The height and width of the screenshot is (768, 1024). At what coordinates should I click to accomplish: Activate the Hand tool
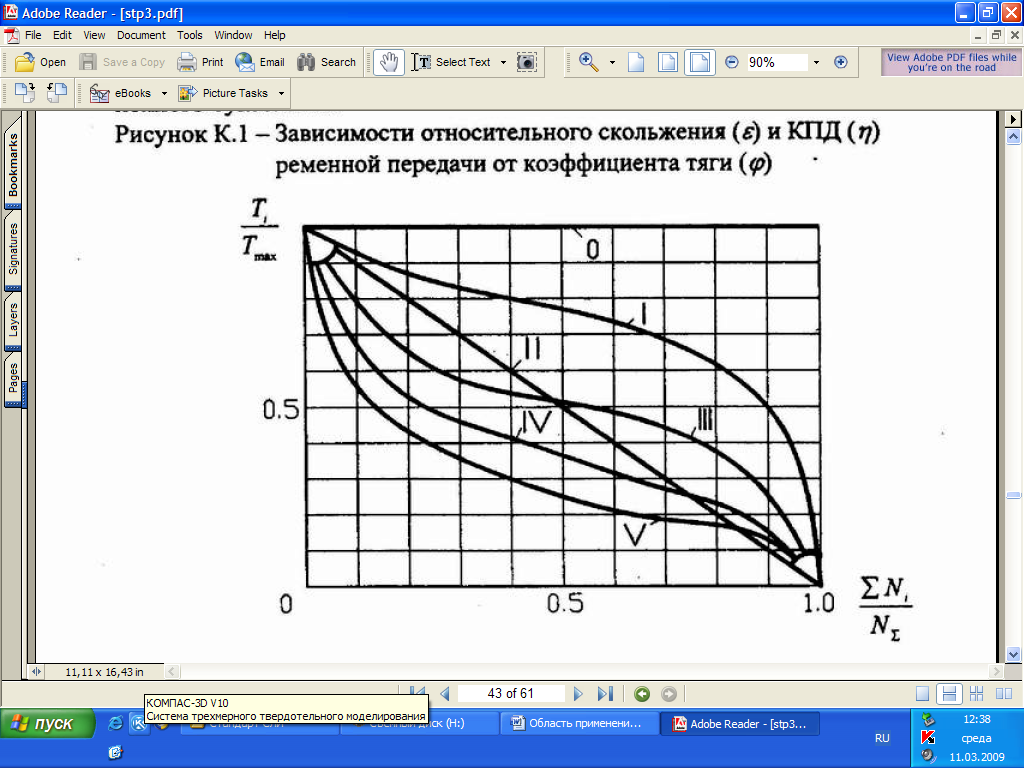(389, 62)
